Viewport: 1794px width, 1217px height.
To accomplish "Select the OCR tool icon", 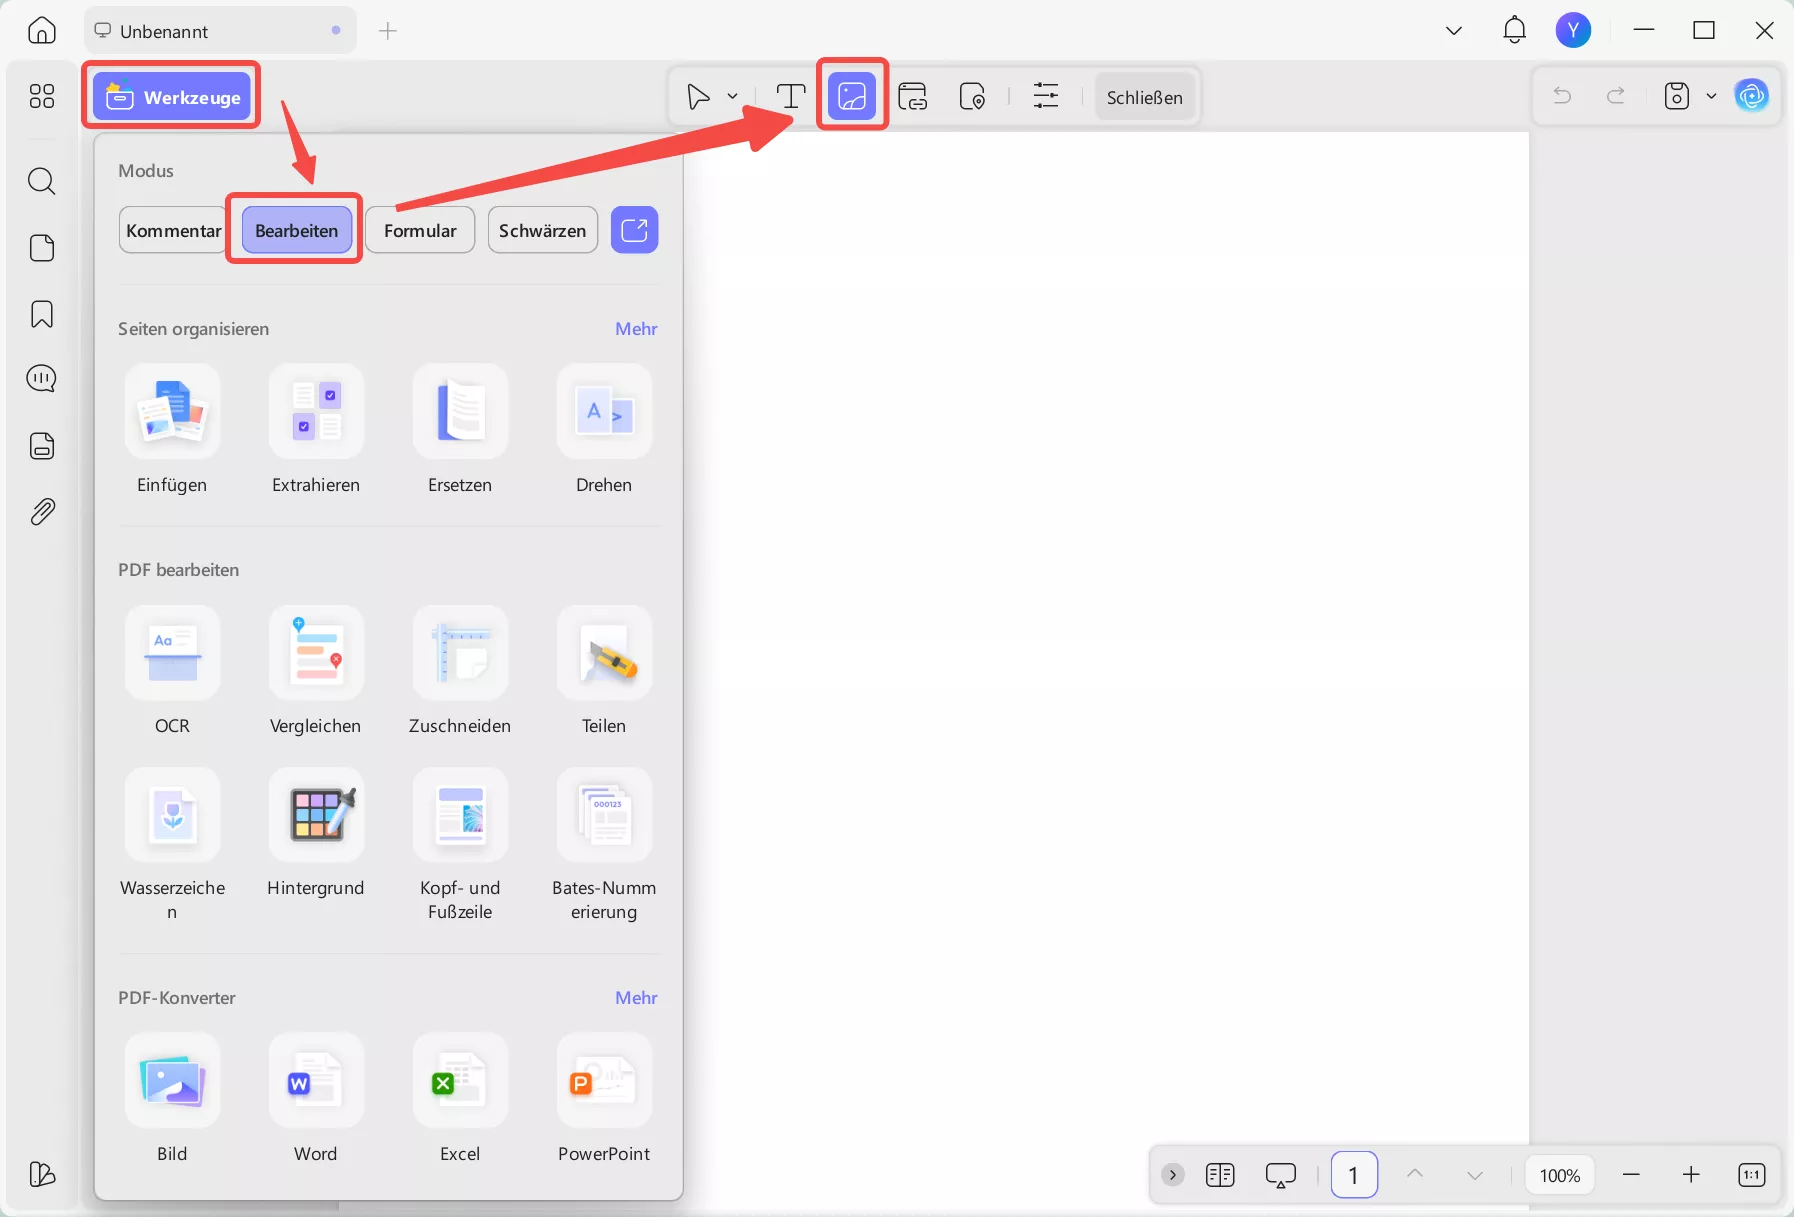I will point(172,653).
